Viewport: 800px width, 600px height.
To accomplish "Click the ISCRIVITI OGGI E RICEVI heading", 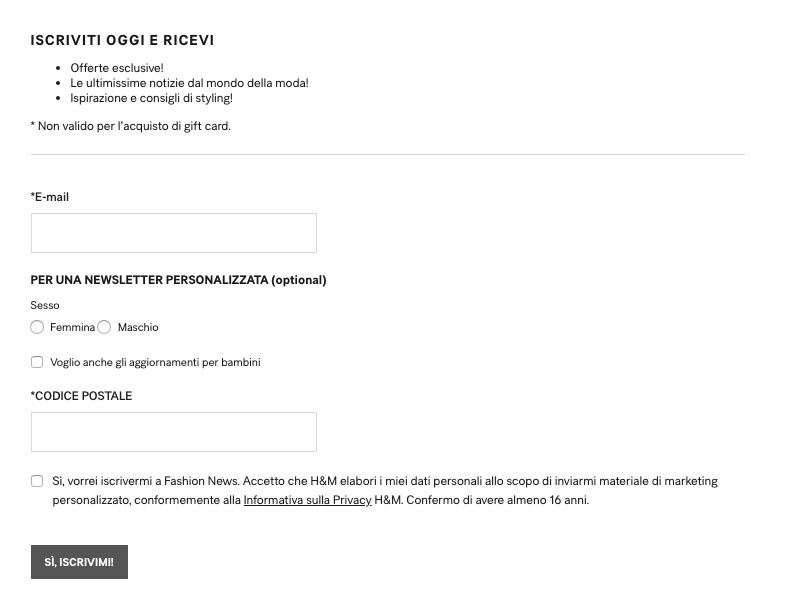I will point(122,40).
